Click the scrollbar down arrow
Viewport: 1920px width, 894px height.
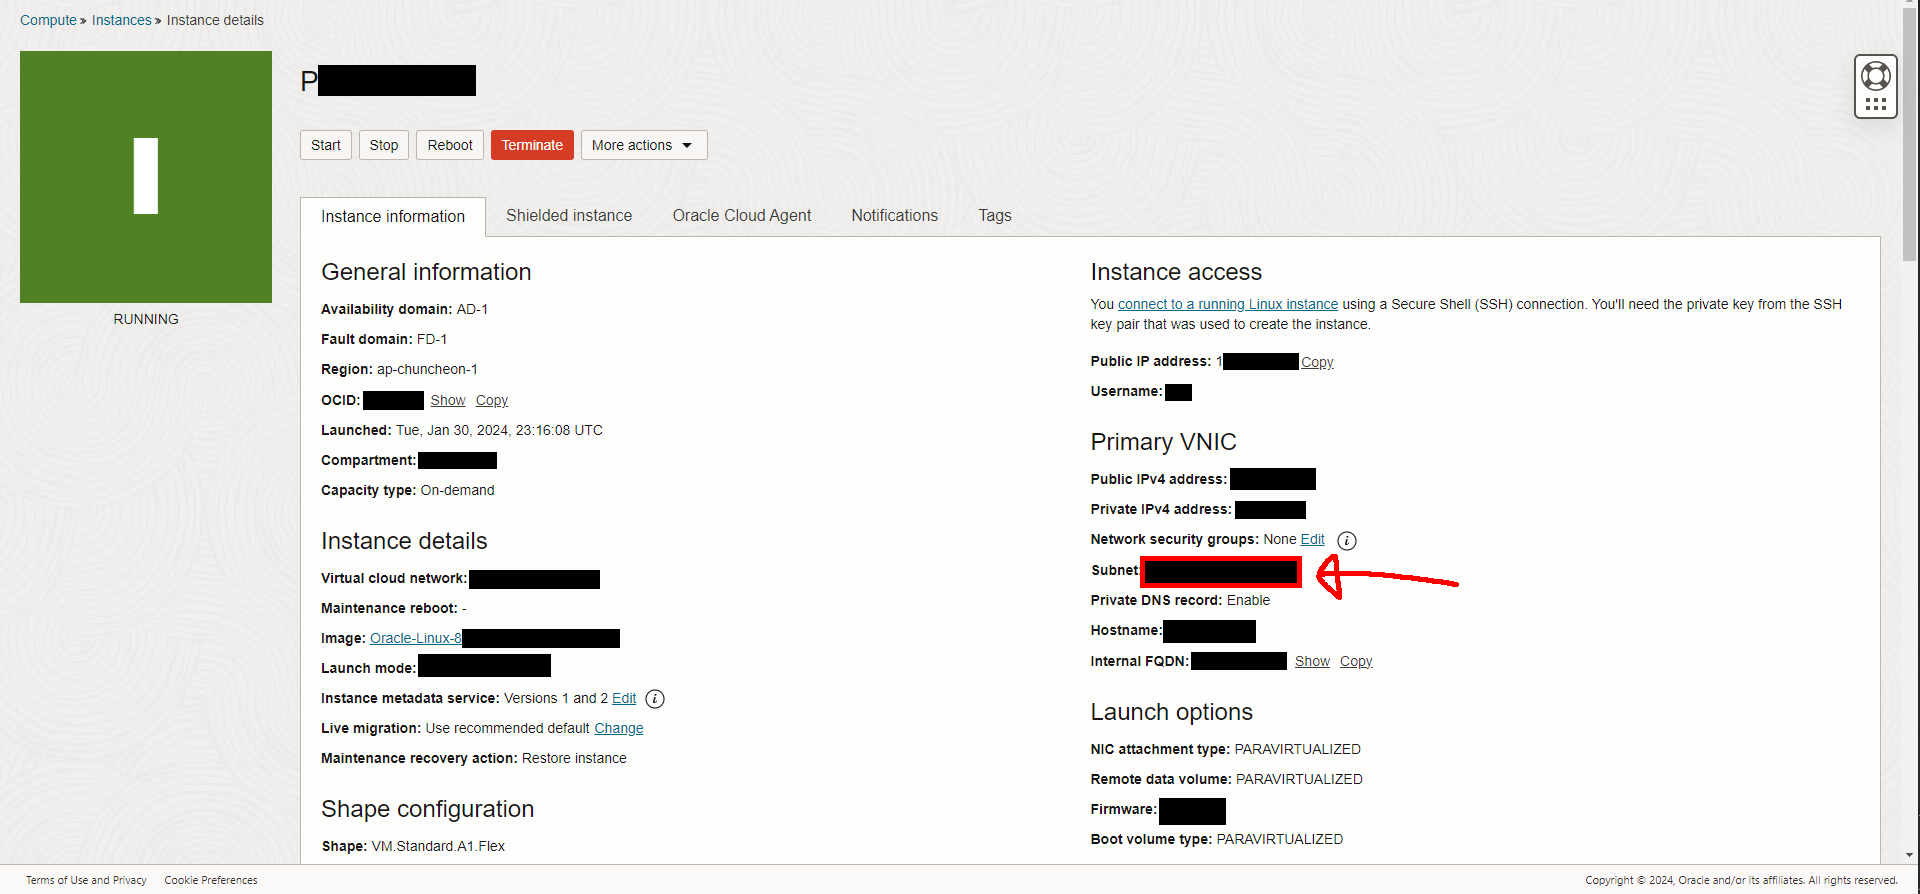[1910, 856]
